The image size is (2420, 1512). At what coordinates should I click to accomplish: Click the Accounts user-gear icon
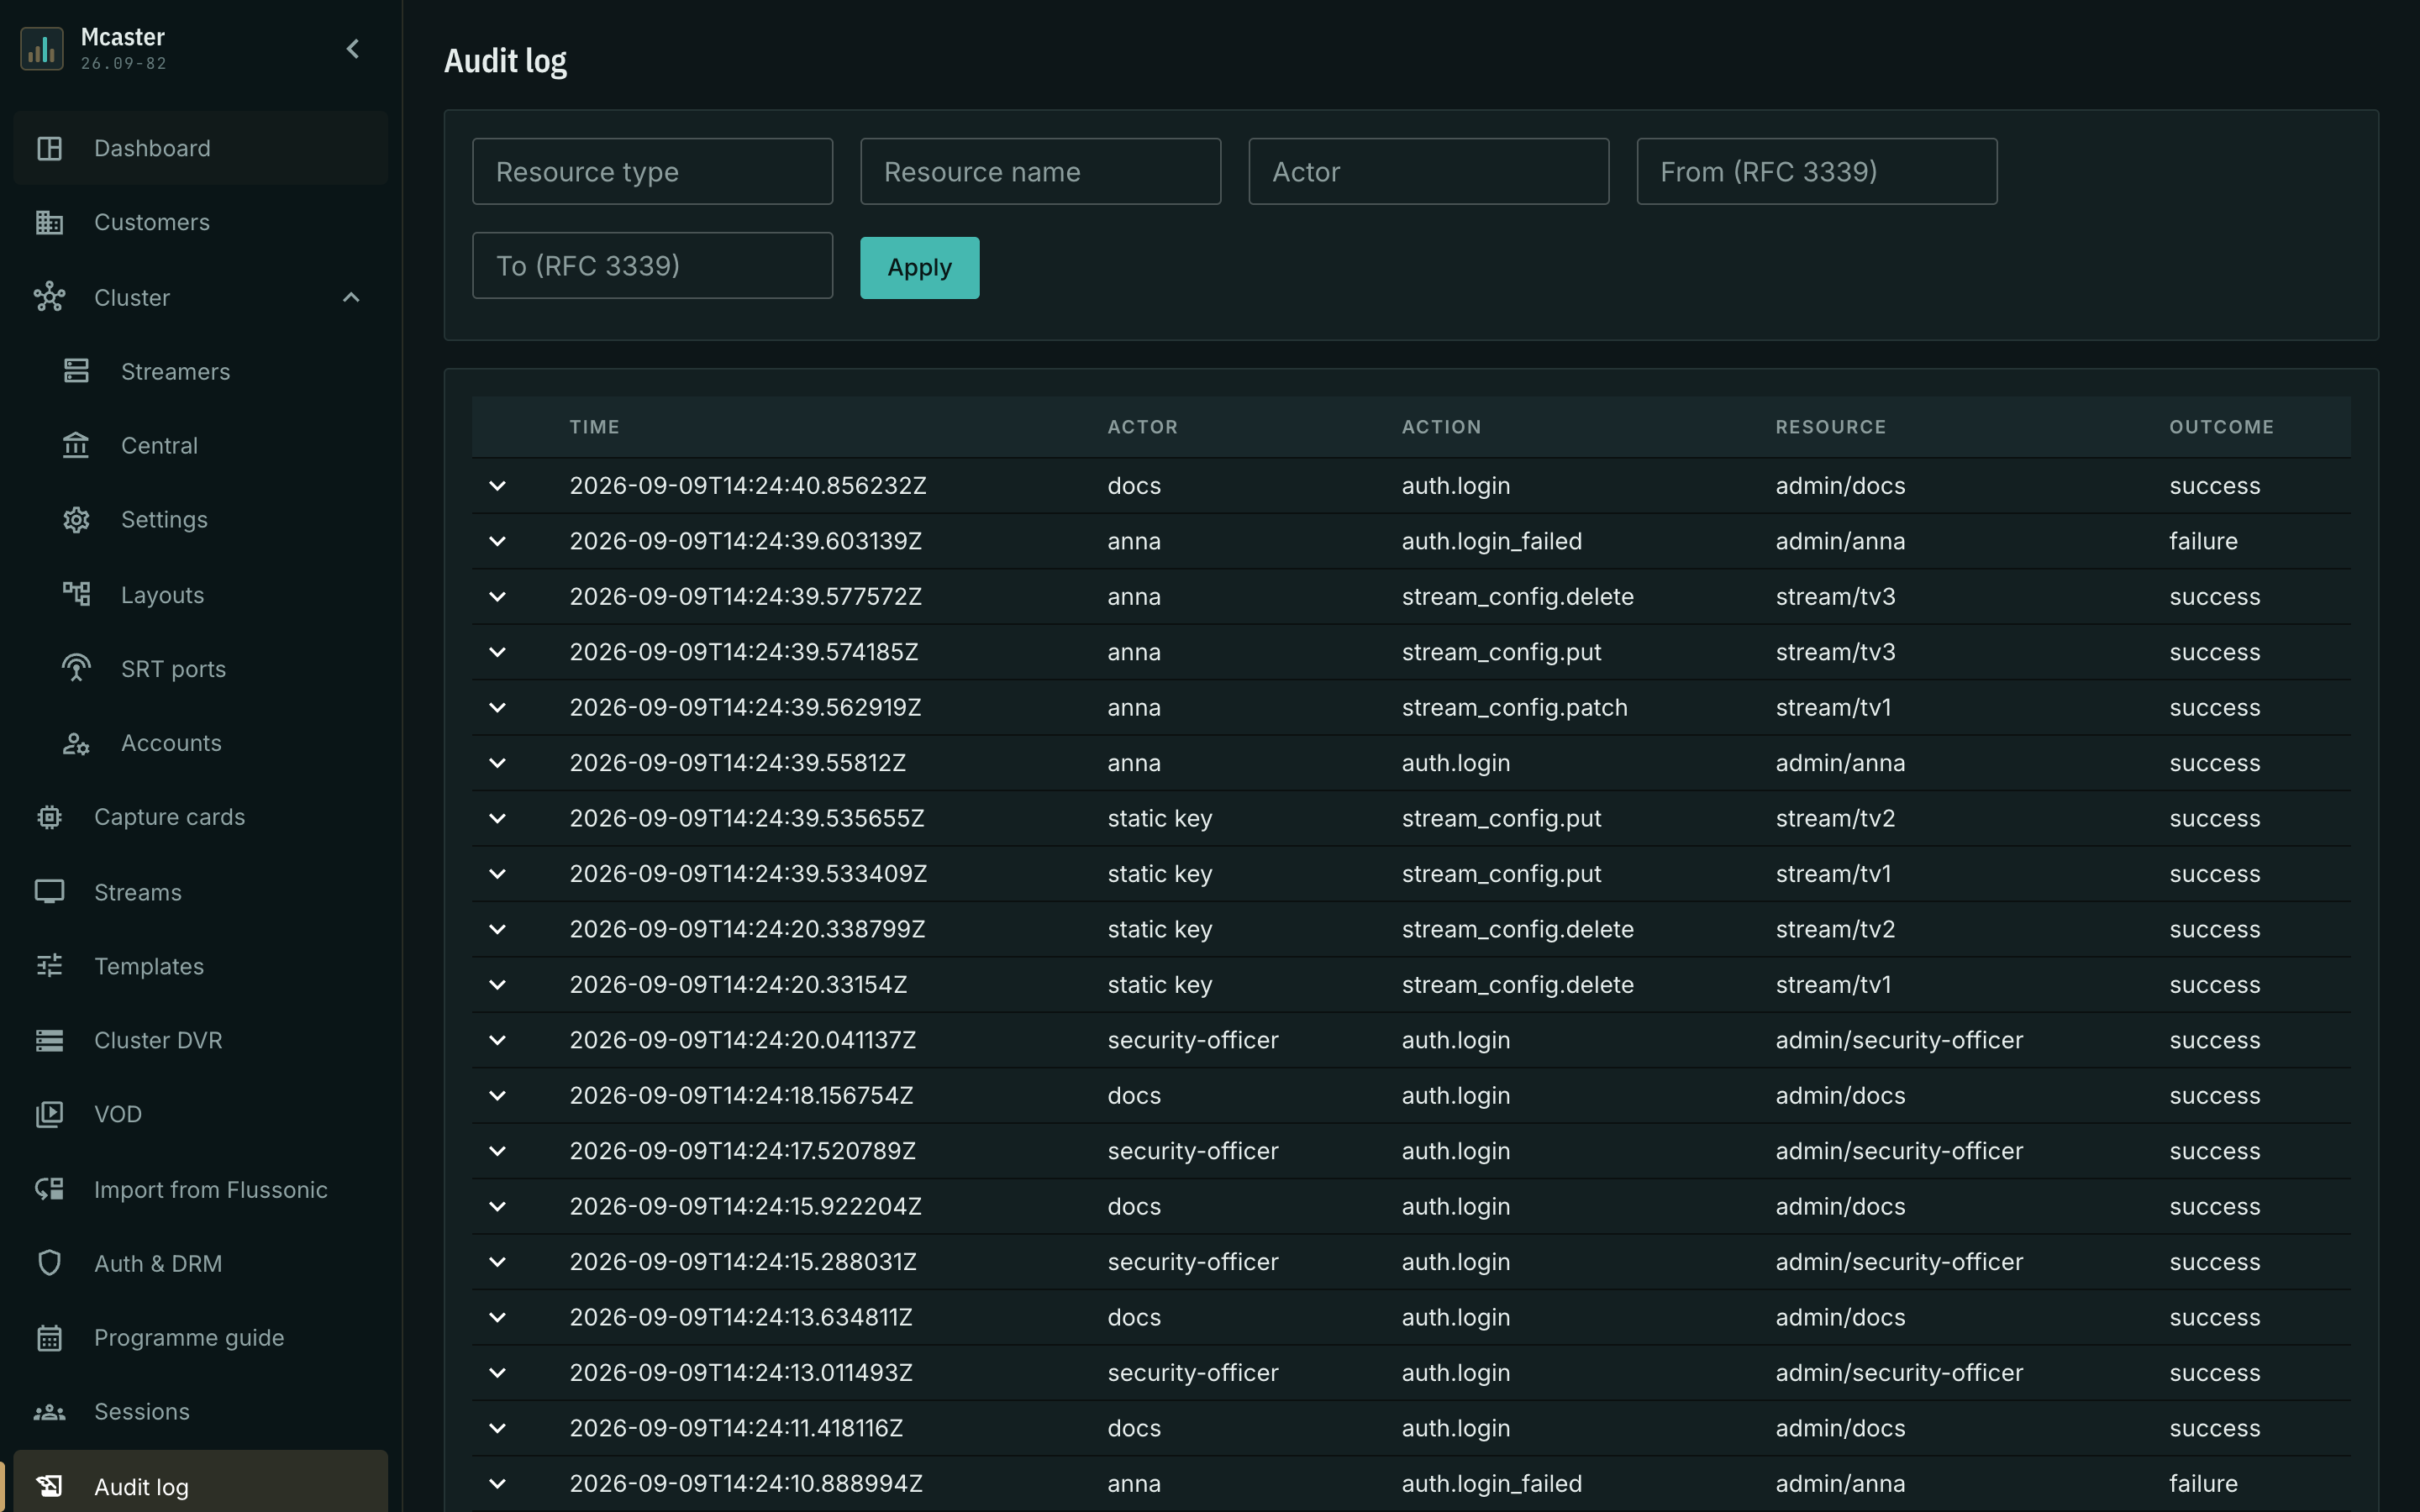pyautogui.click(x=76, y=743)
